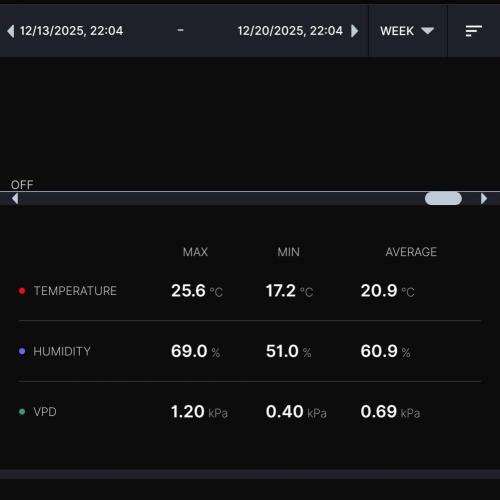500x500 pixels.
Task: Edit start date 12/13/2025, 22:04
Action: (x=71, y=31)
